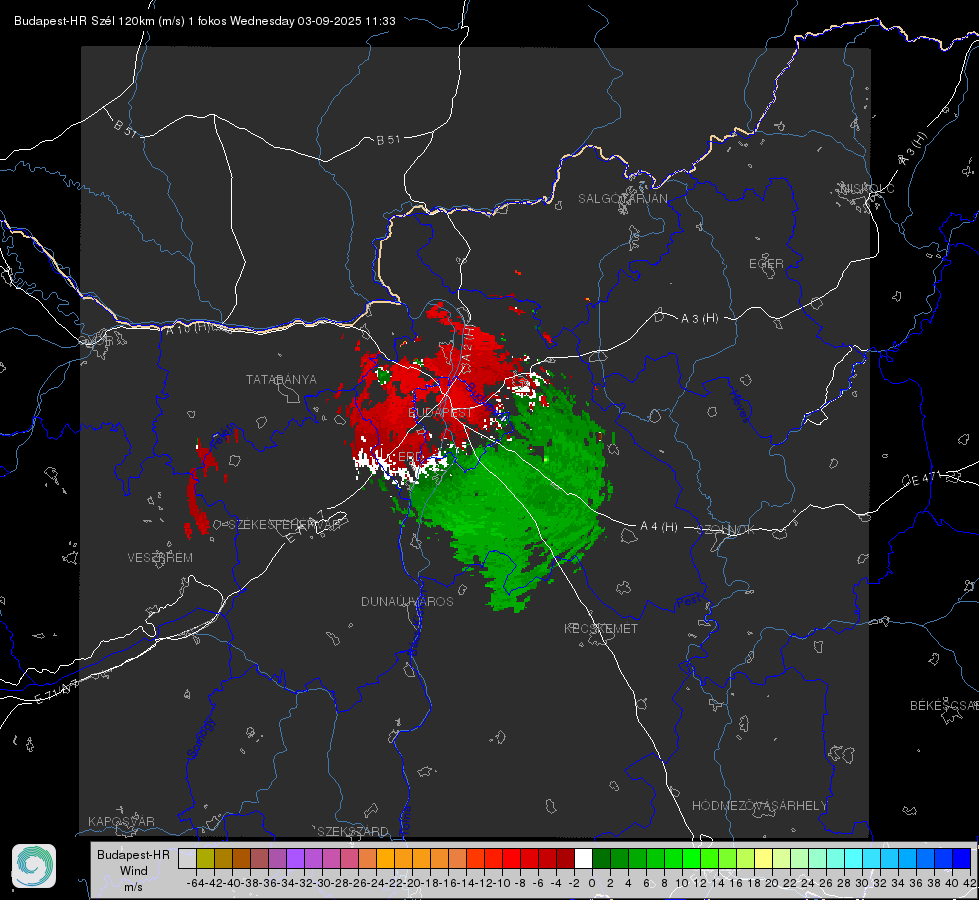
Task: Click the A 10 (H) road label
Action: 190,327
